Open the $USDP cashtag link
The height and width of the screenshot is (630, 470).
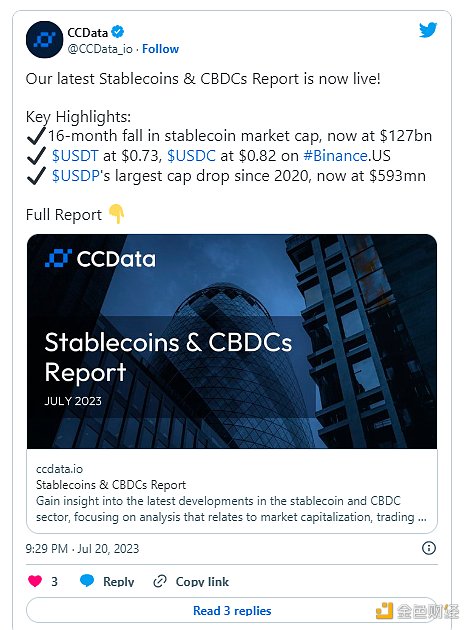click(76, 176)
